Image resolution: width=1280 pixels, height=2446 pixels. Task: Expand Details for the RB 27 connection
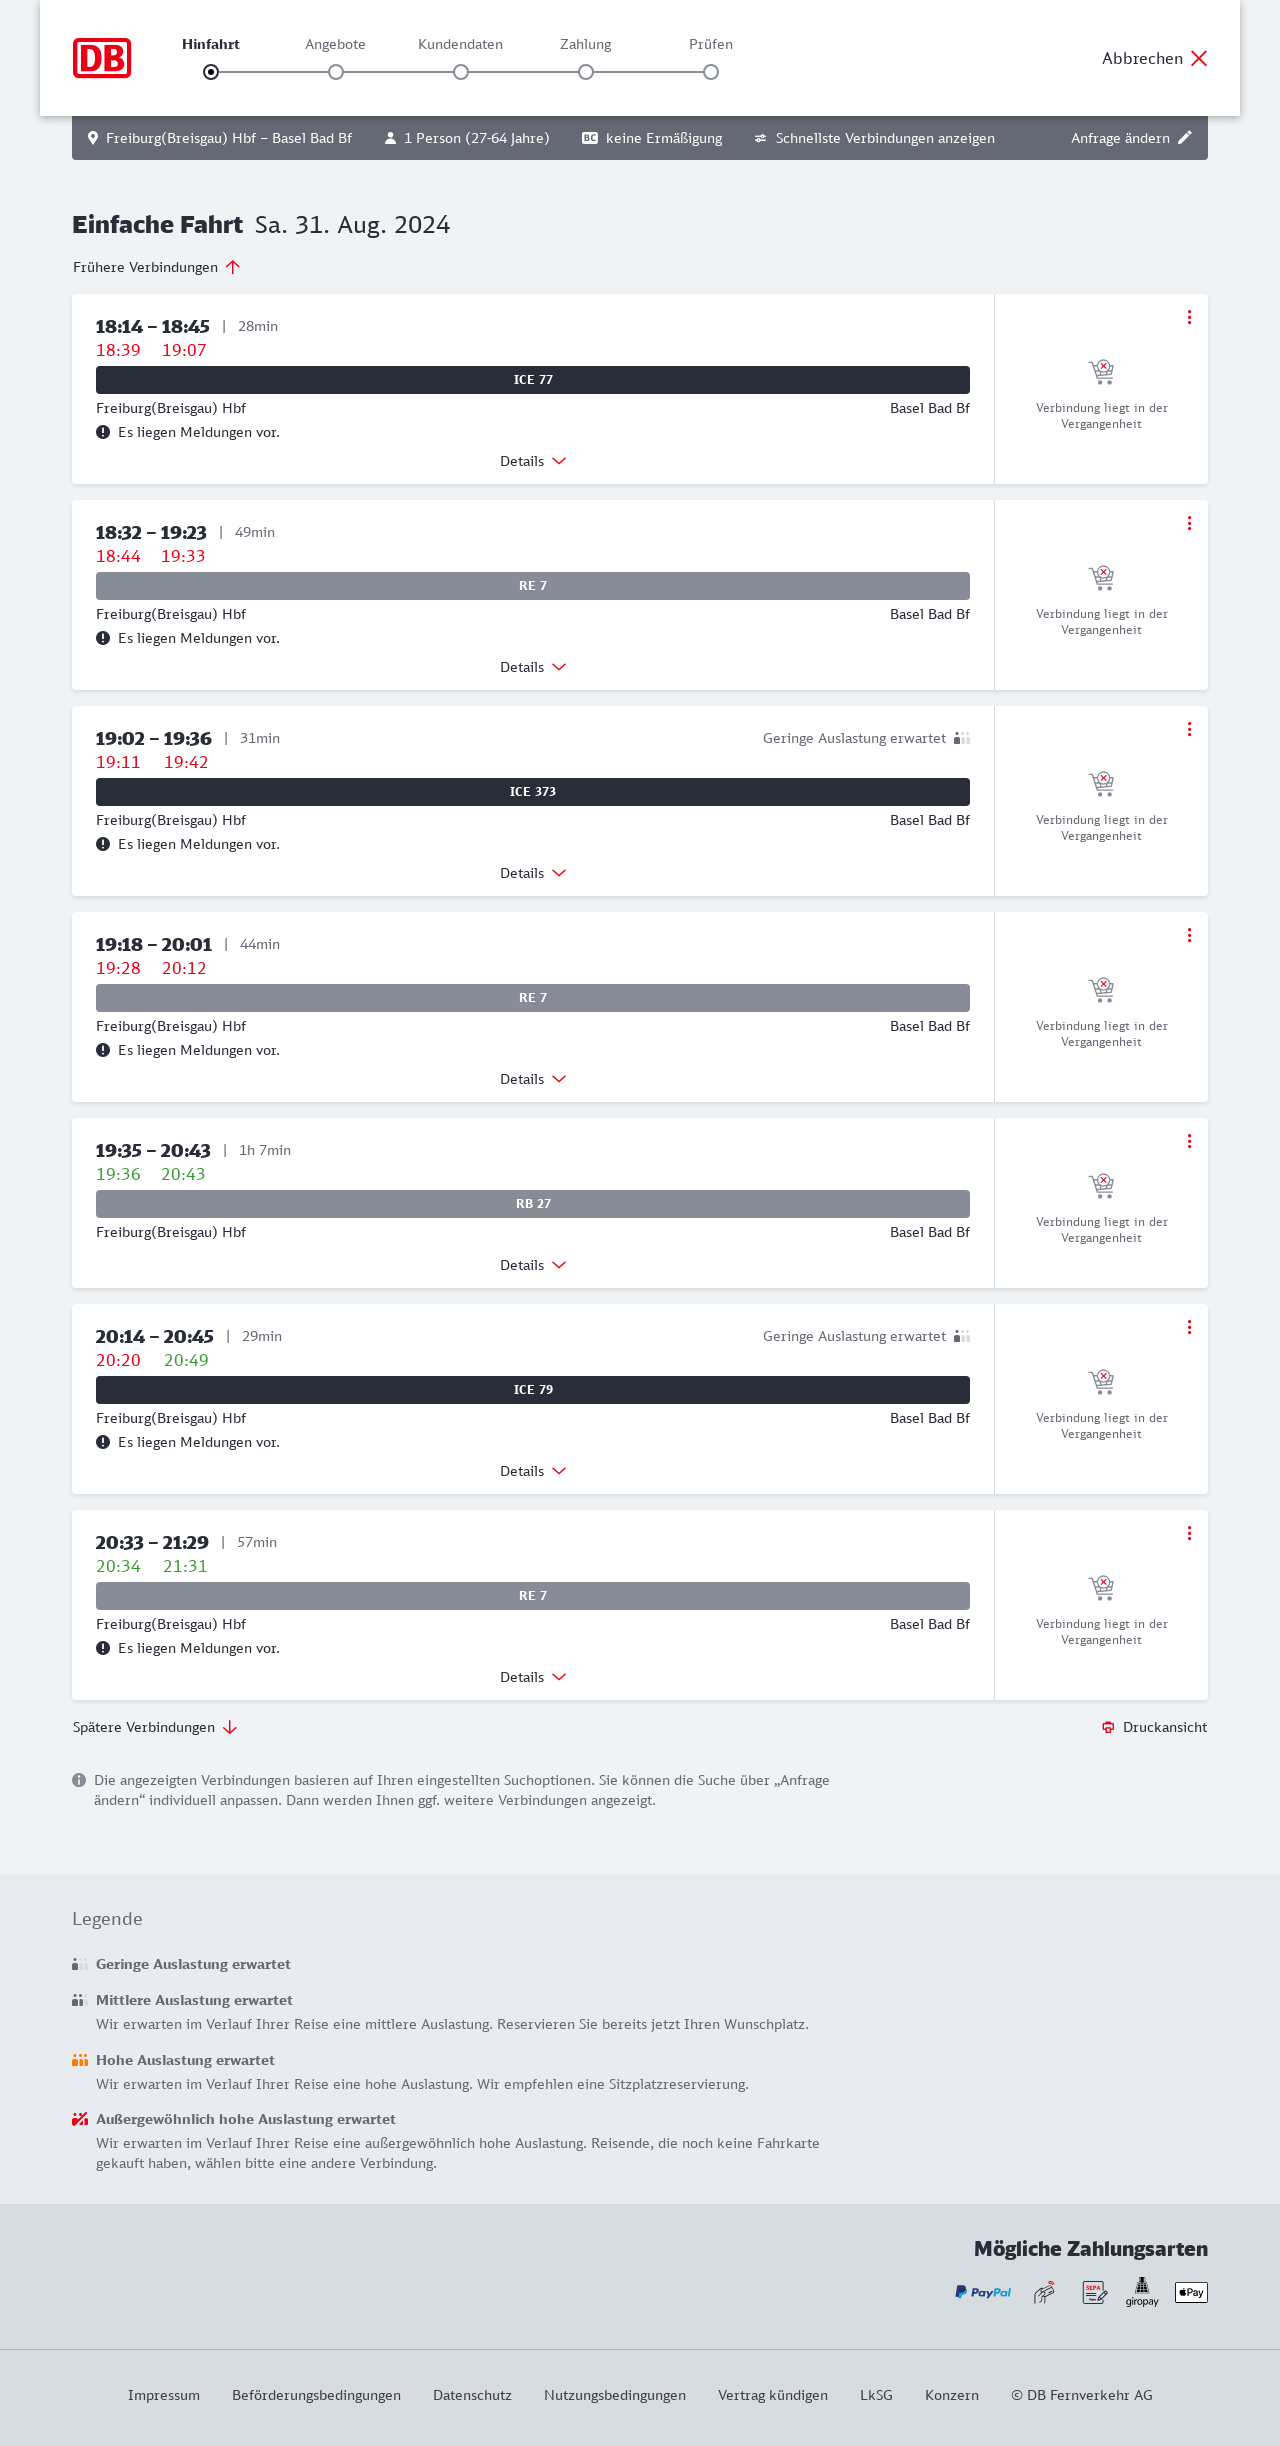533,1265
